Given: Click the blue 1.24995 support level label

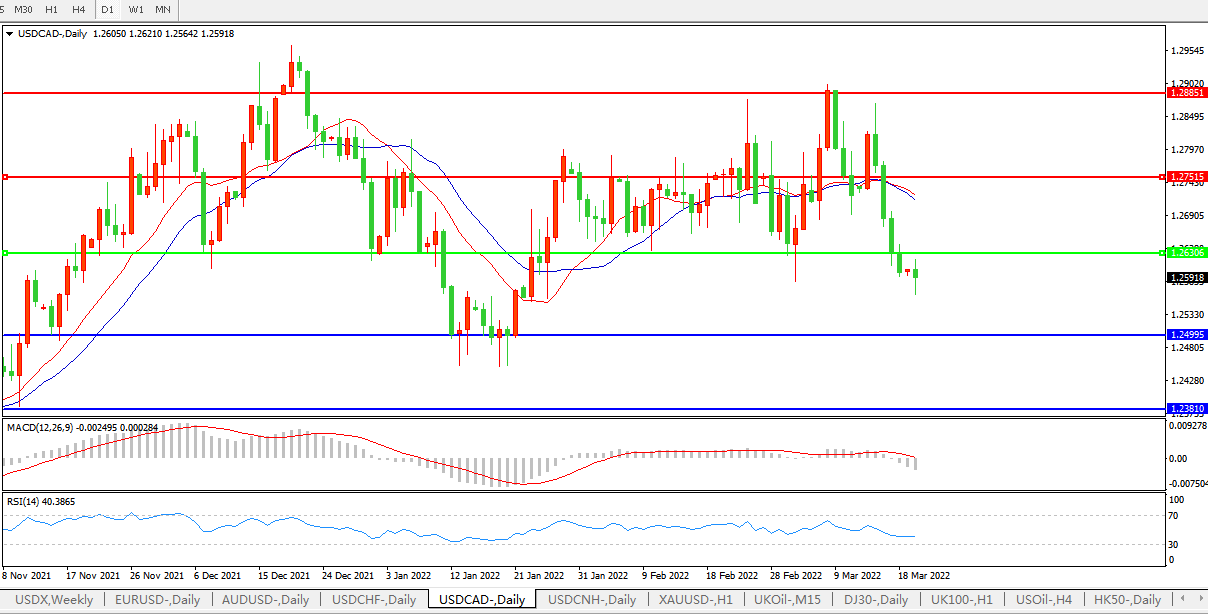Looking at the screenshot, I should point(1187,335).
